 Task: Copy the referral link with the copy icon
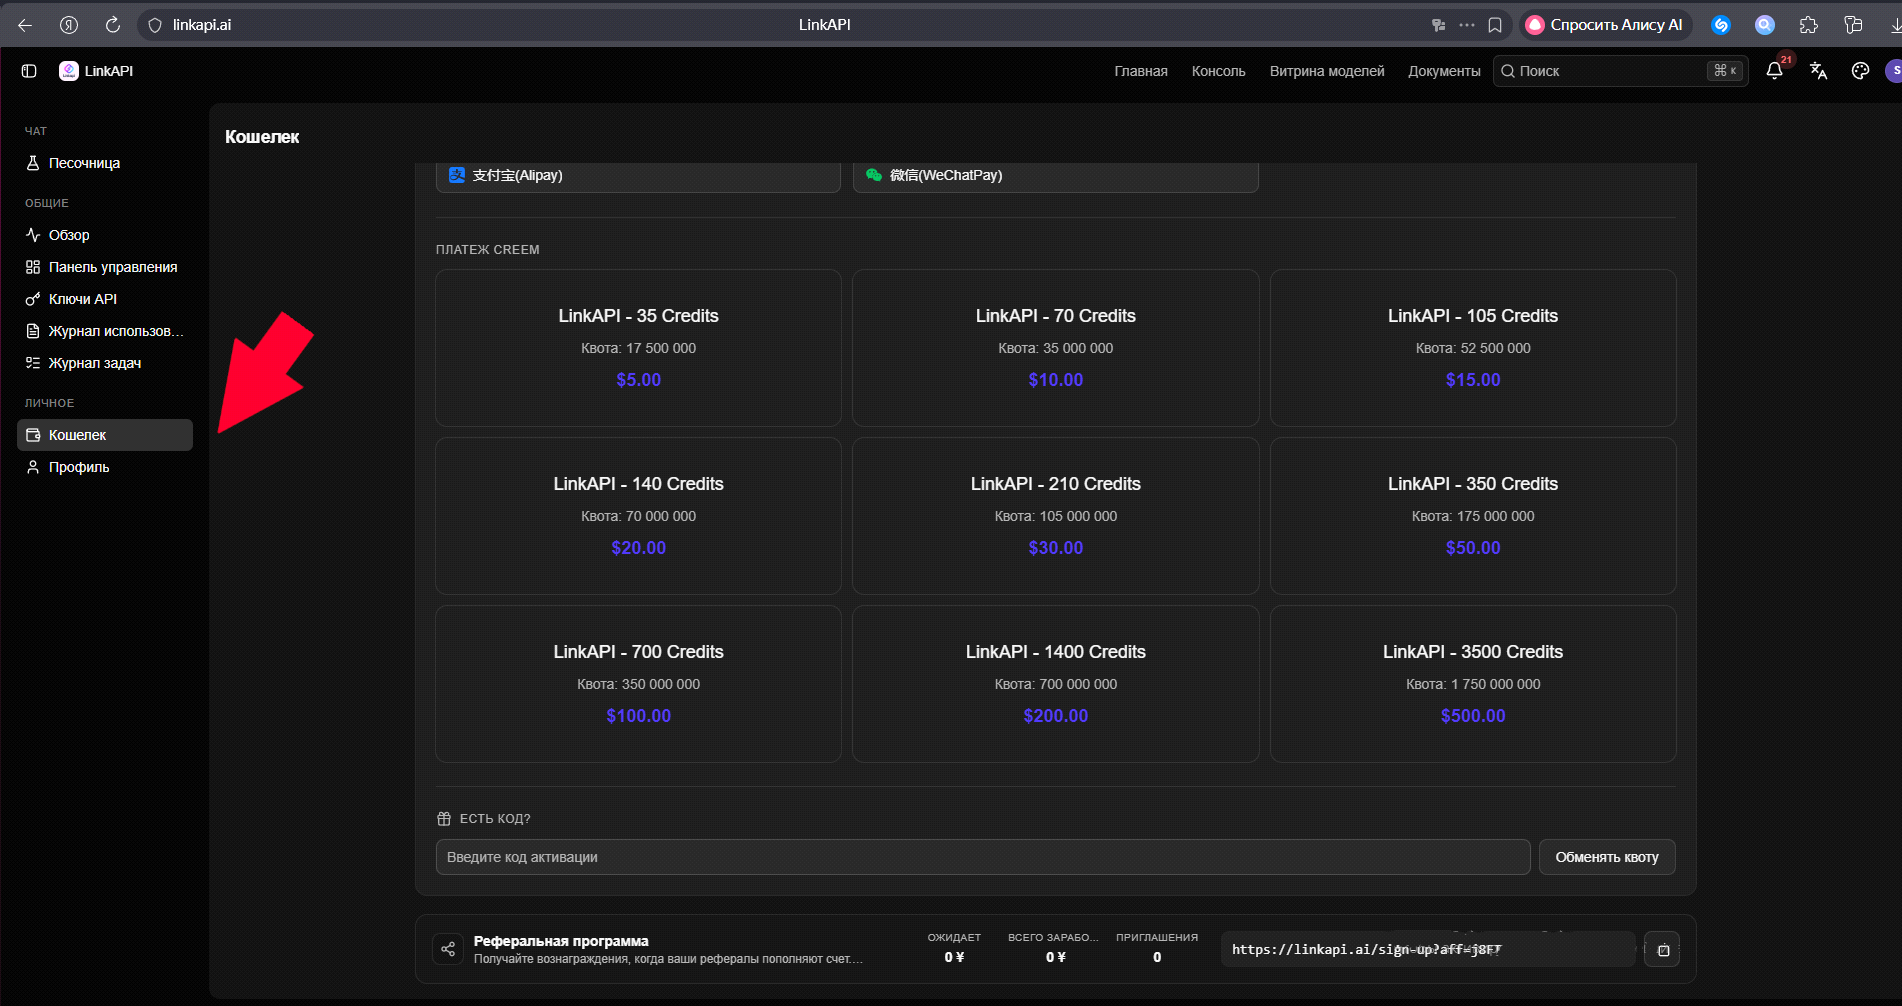click(1663, 950)
